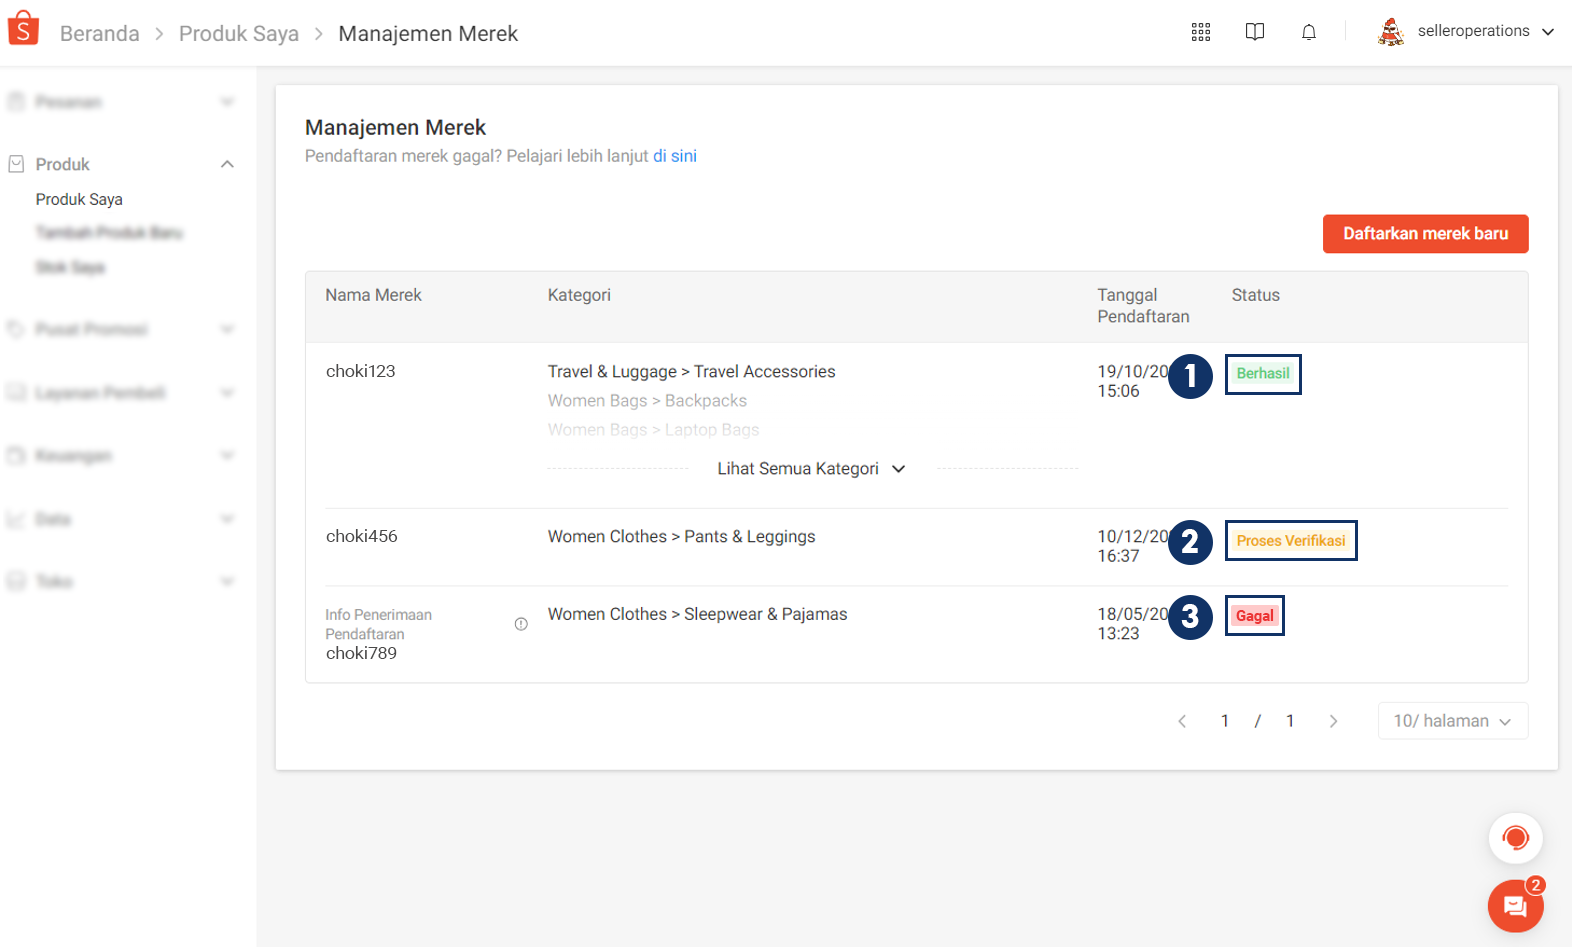Select Produk Saya in the sidebar
Screen dimensions: 1572x947
pos(79,200)
